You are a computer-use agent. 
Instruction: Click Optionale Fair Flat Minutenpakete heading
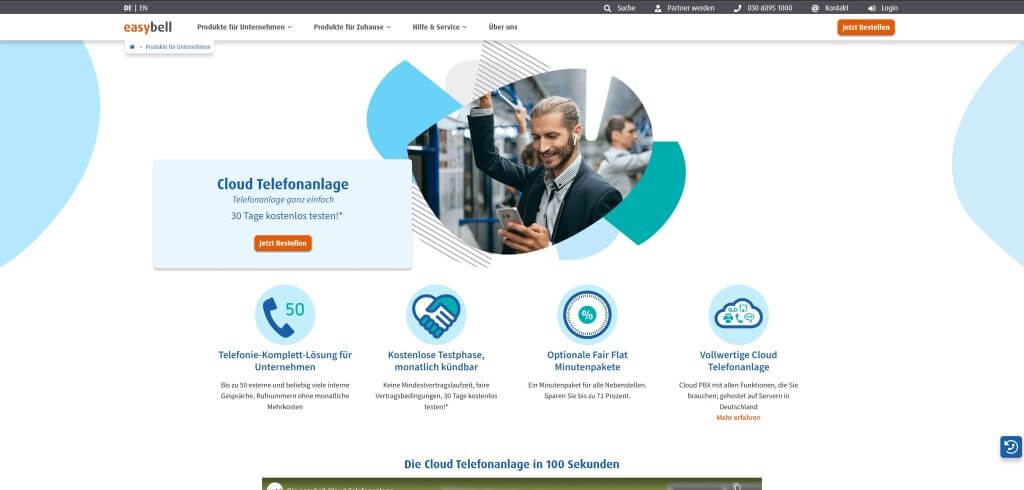587,361
